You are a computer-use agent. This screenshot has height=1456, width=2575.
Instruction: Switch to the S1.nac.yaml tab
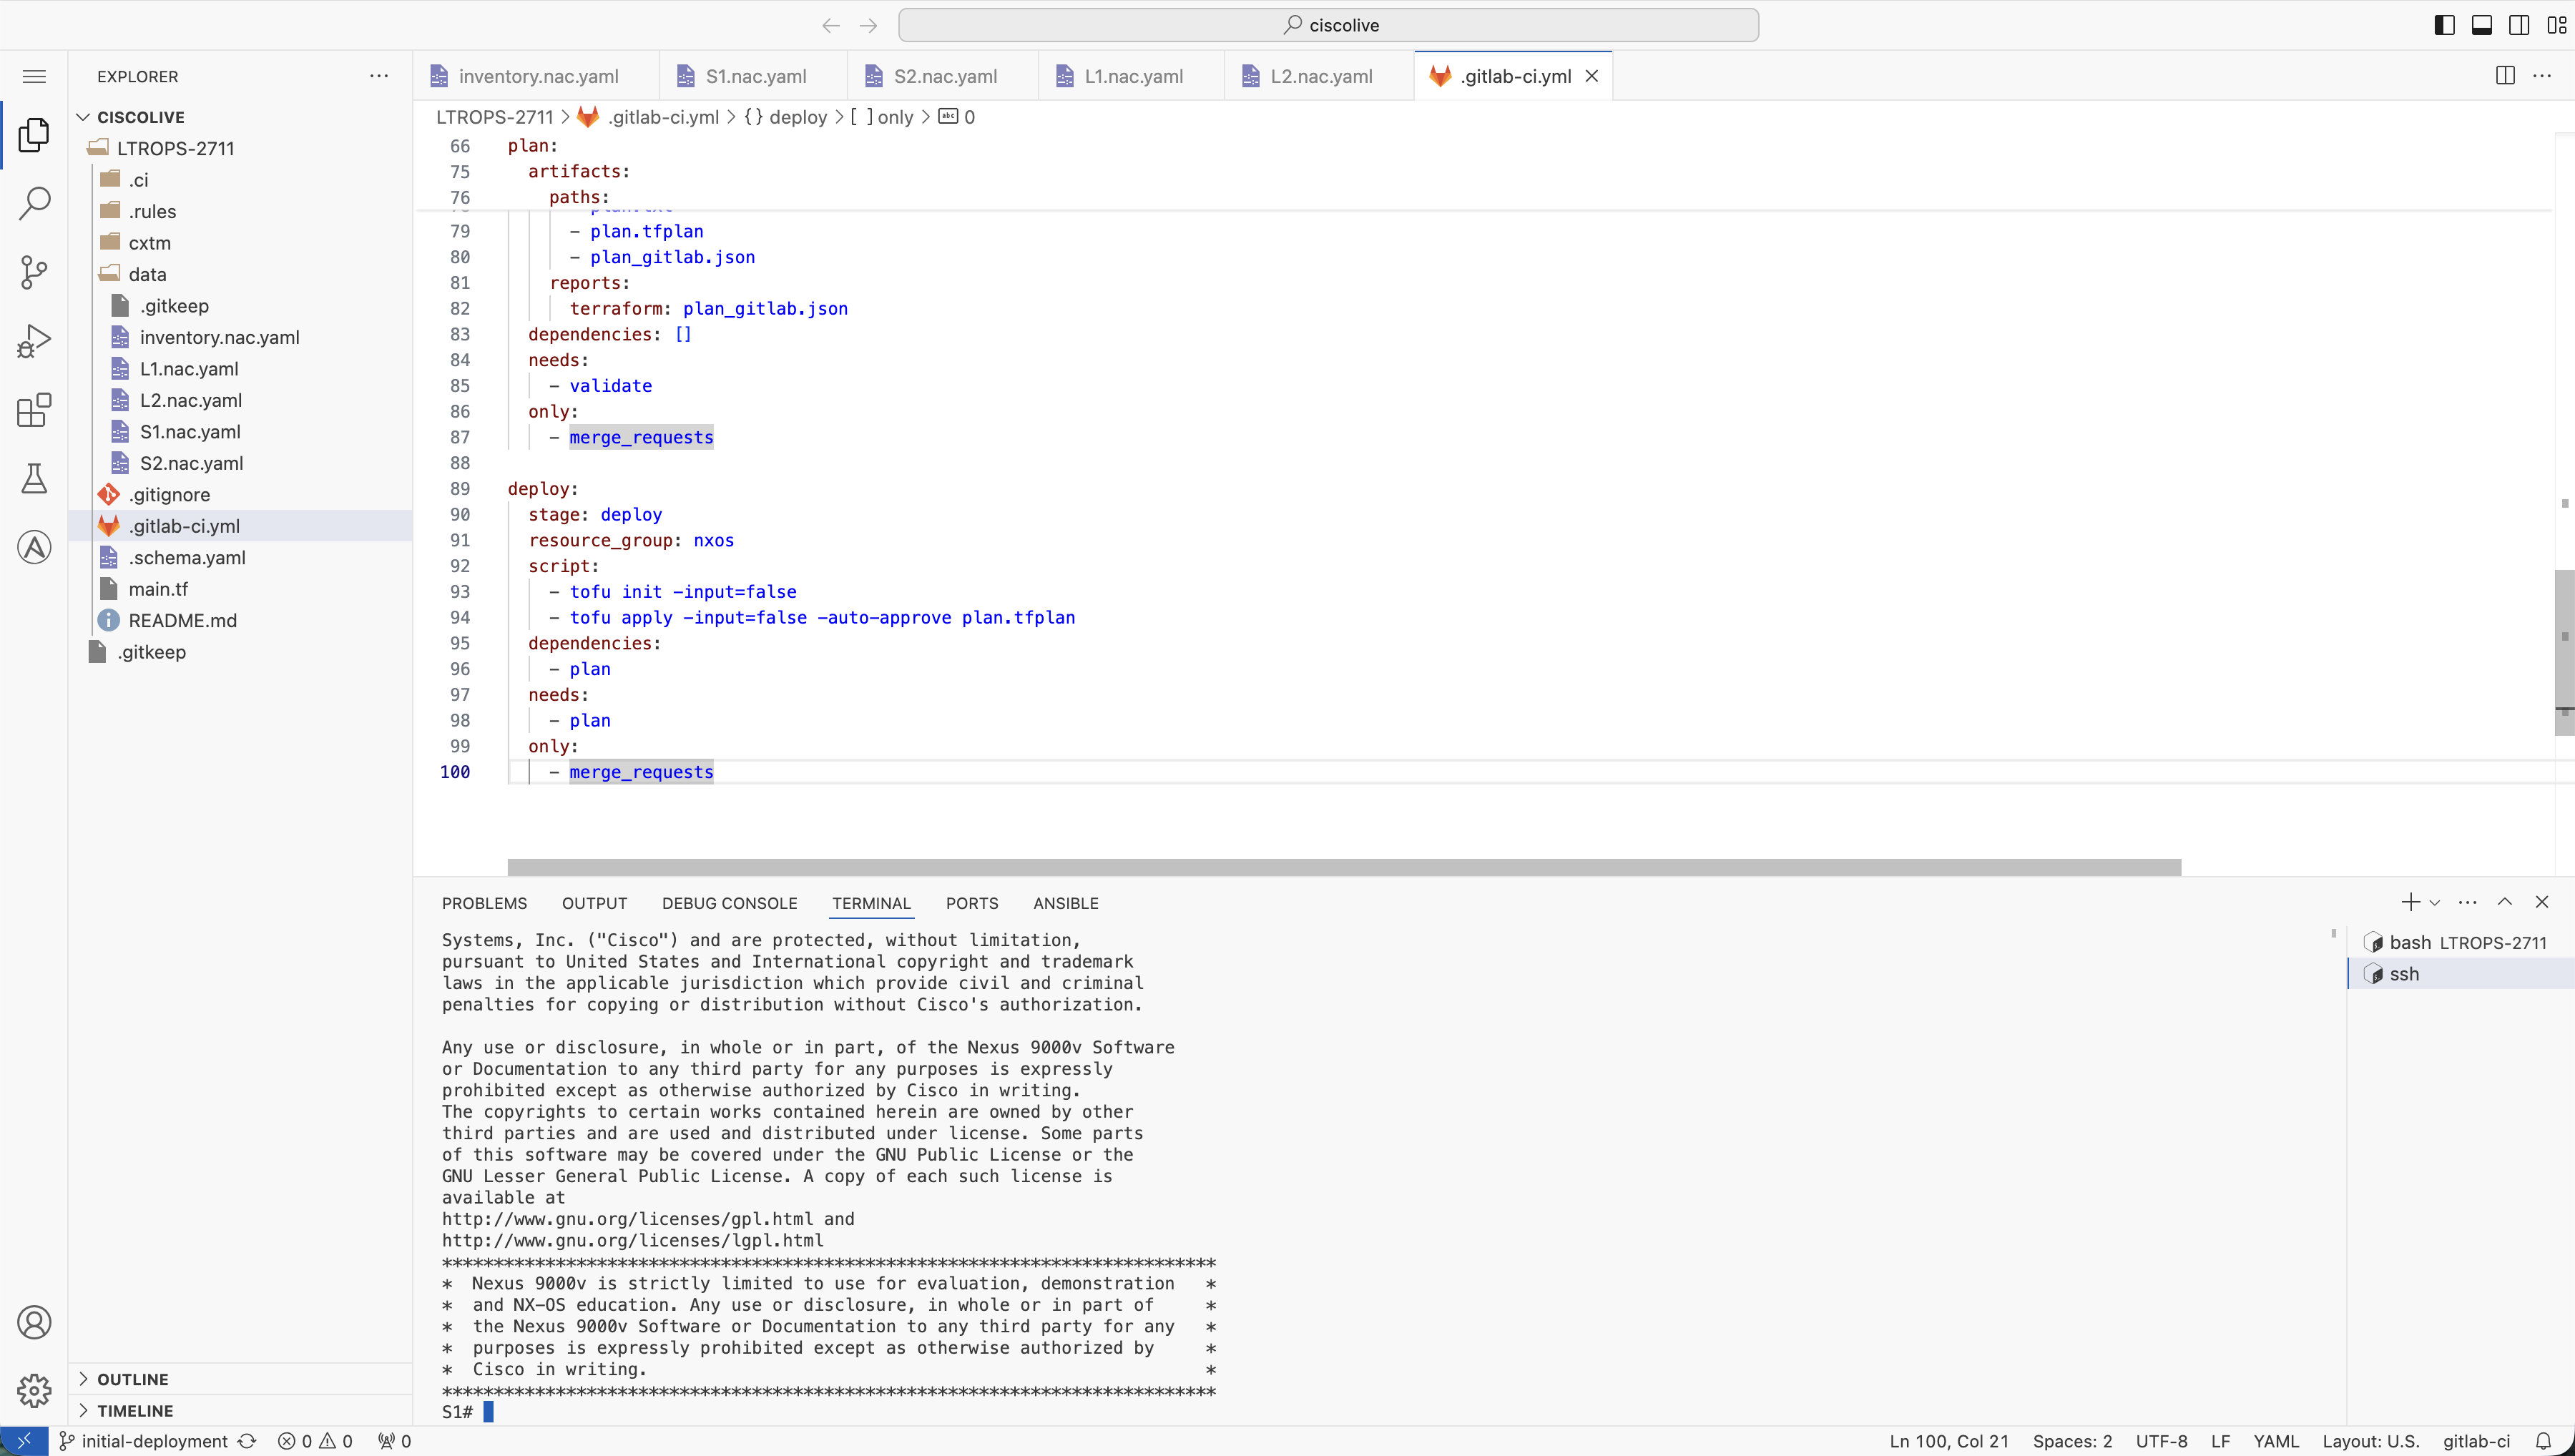[755, 76]
